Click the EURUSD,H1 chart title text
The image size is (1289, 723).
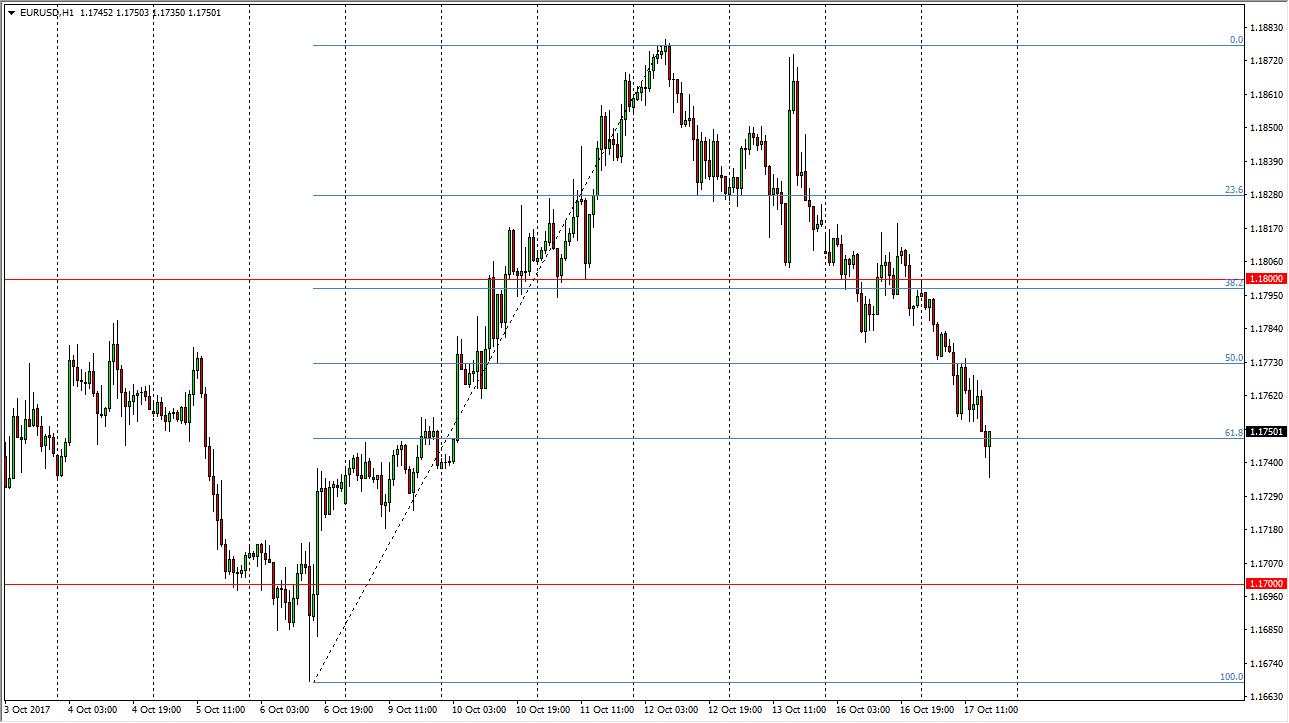[47, 13]
